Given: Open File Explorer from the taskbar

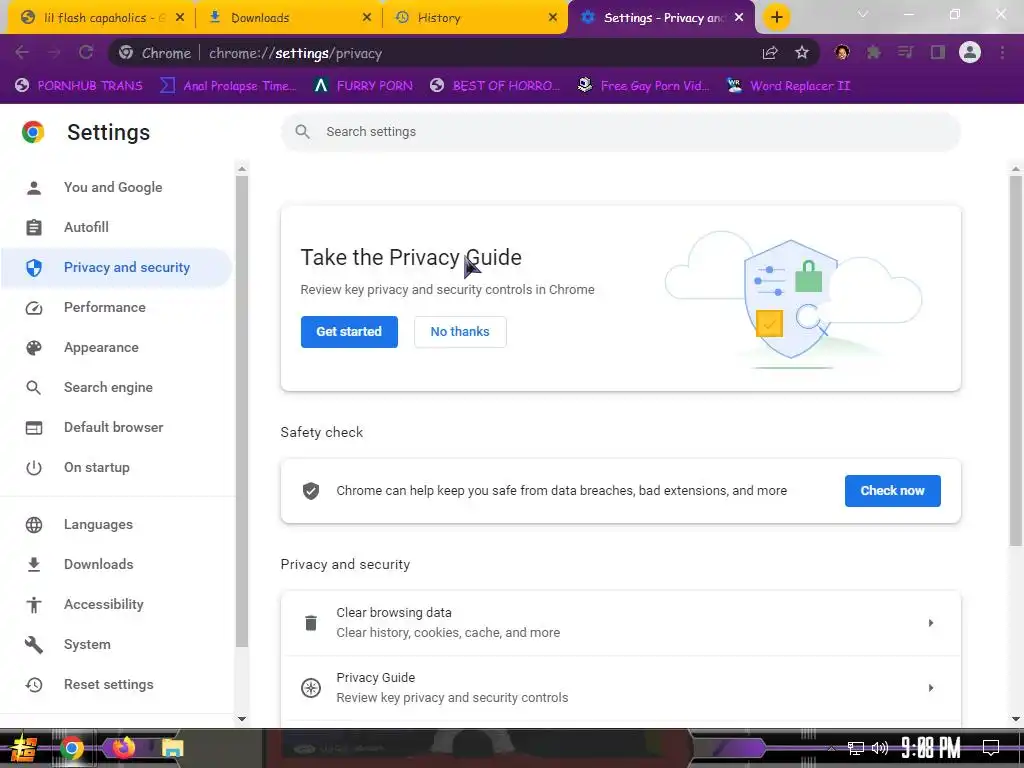Looking at the screenshot, I should [x=172, y=748].
